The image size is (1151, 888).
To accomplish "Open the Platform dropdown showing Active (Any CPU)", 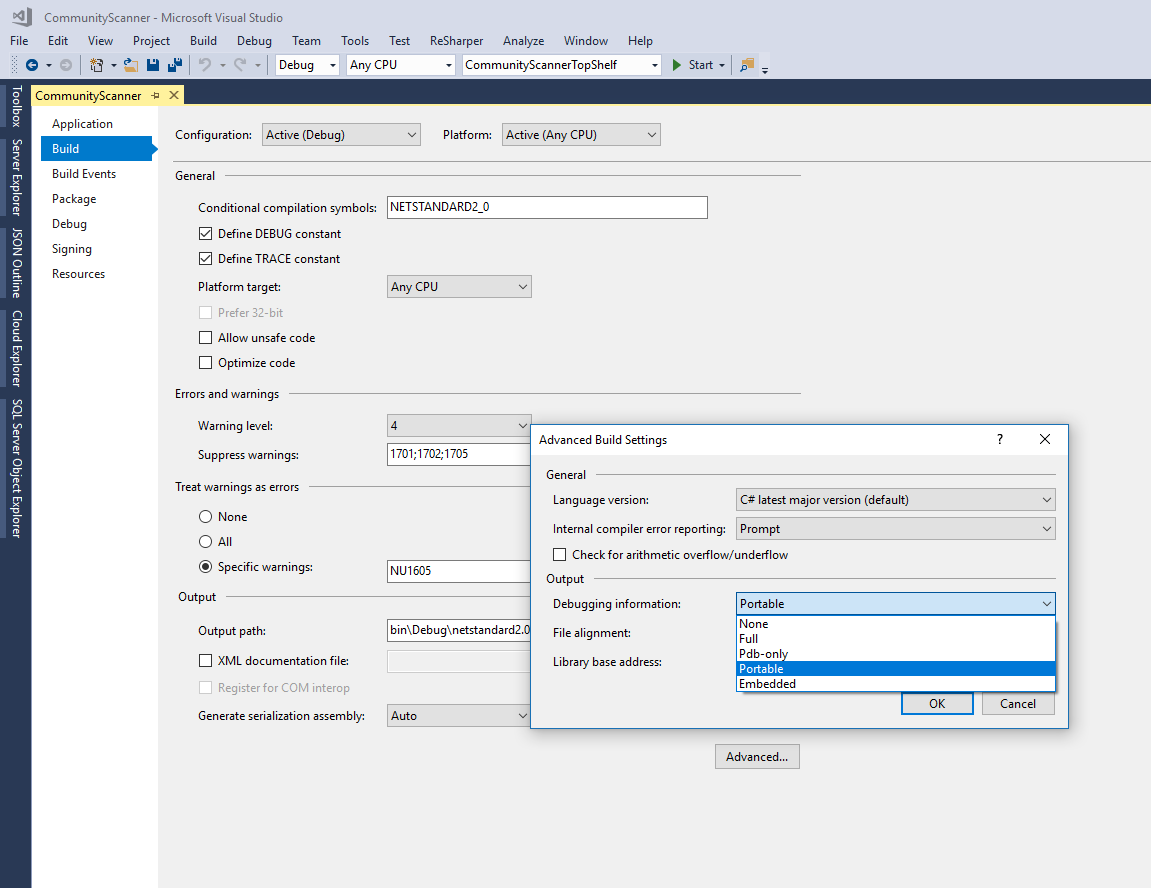I will coord(581,135).
